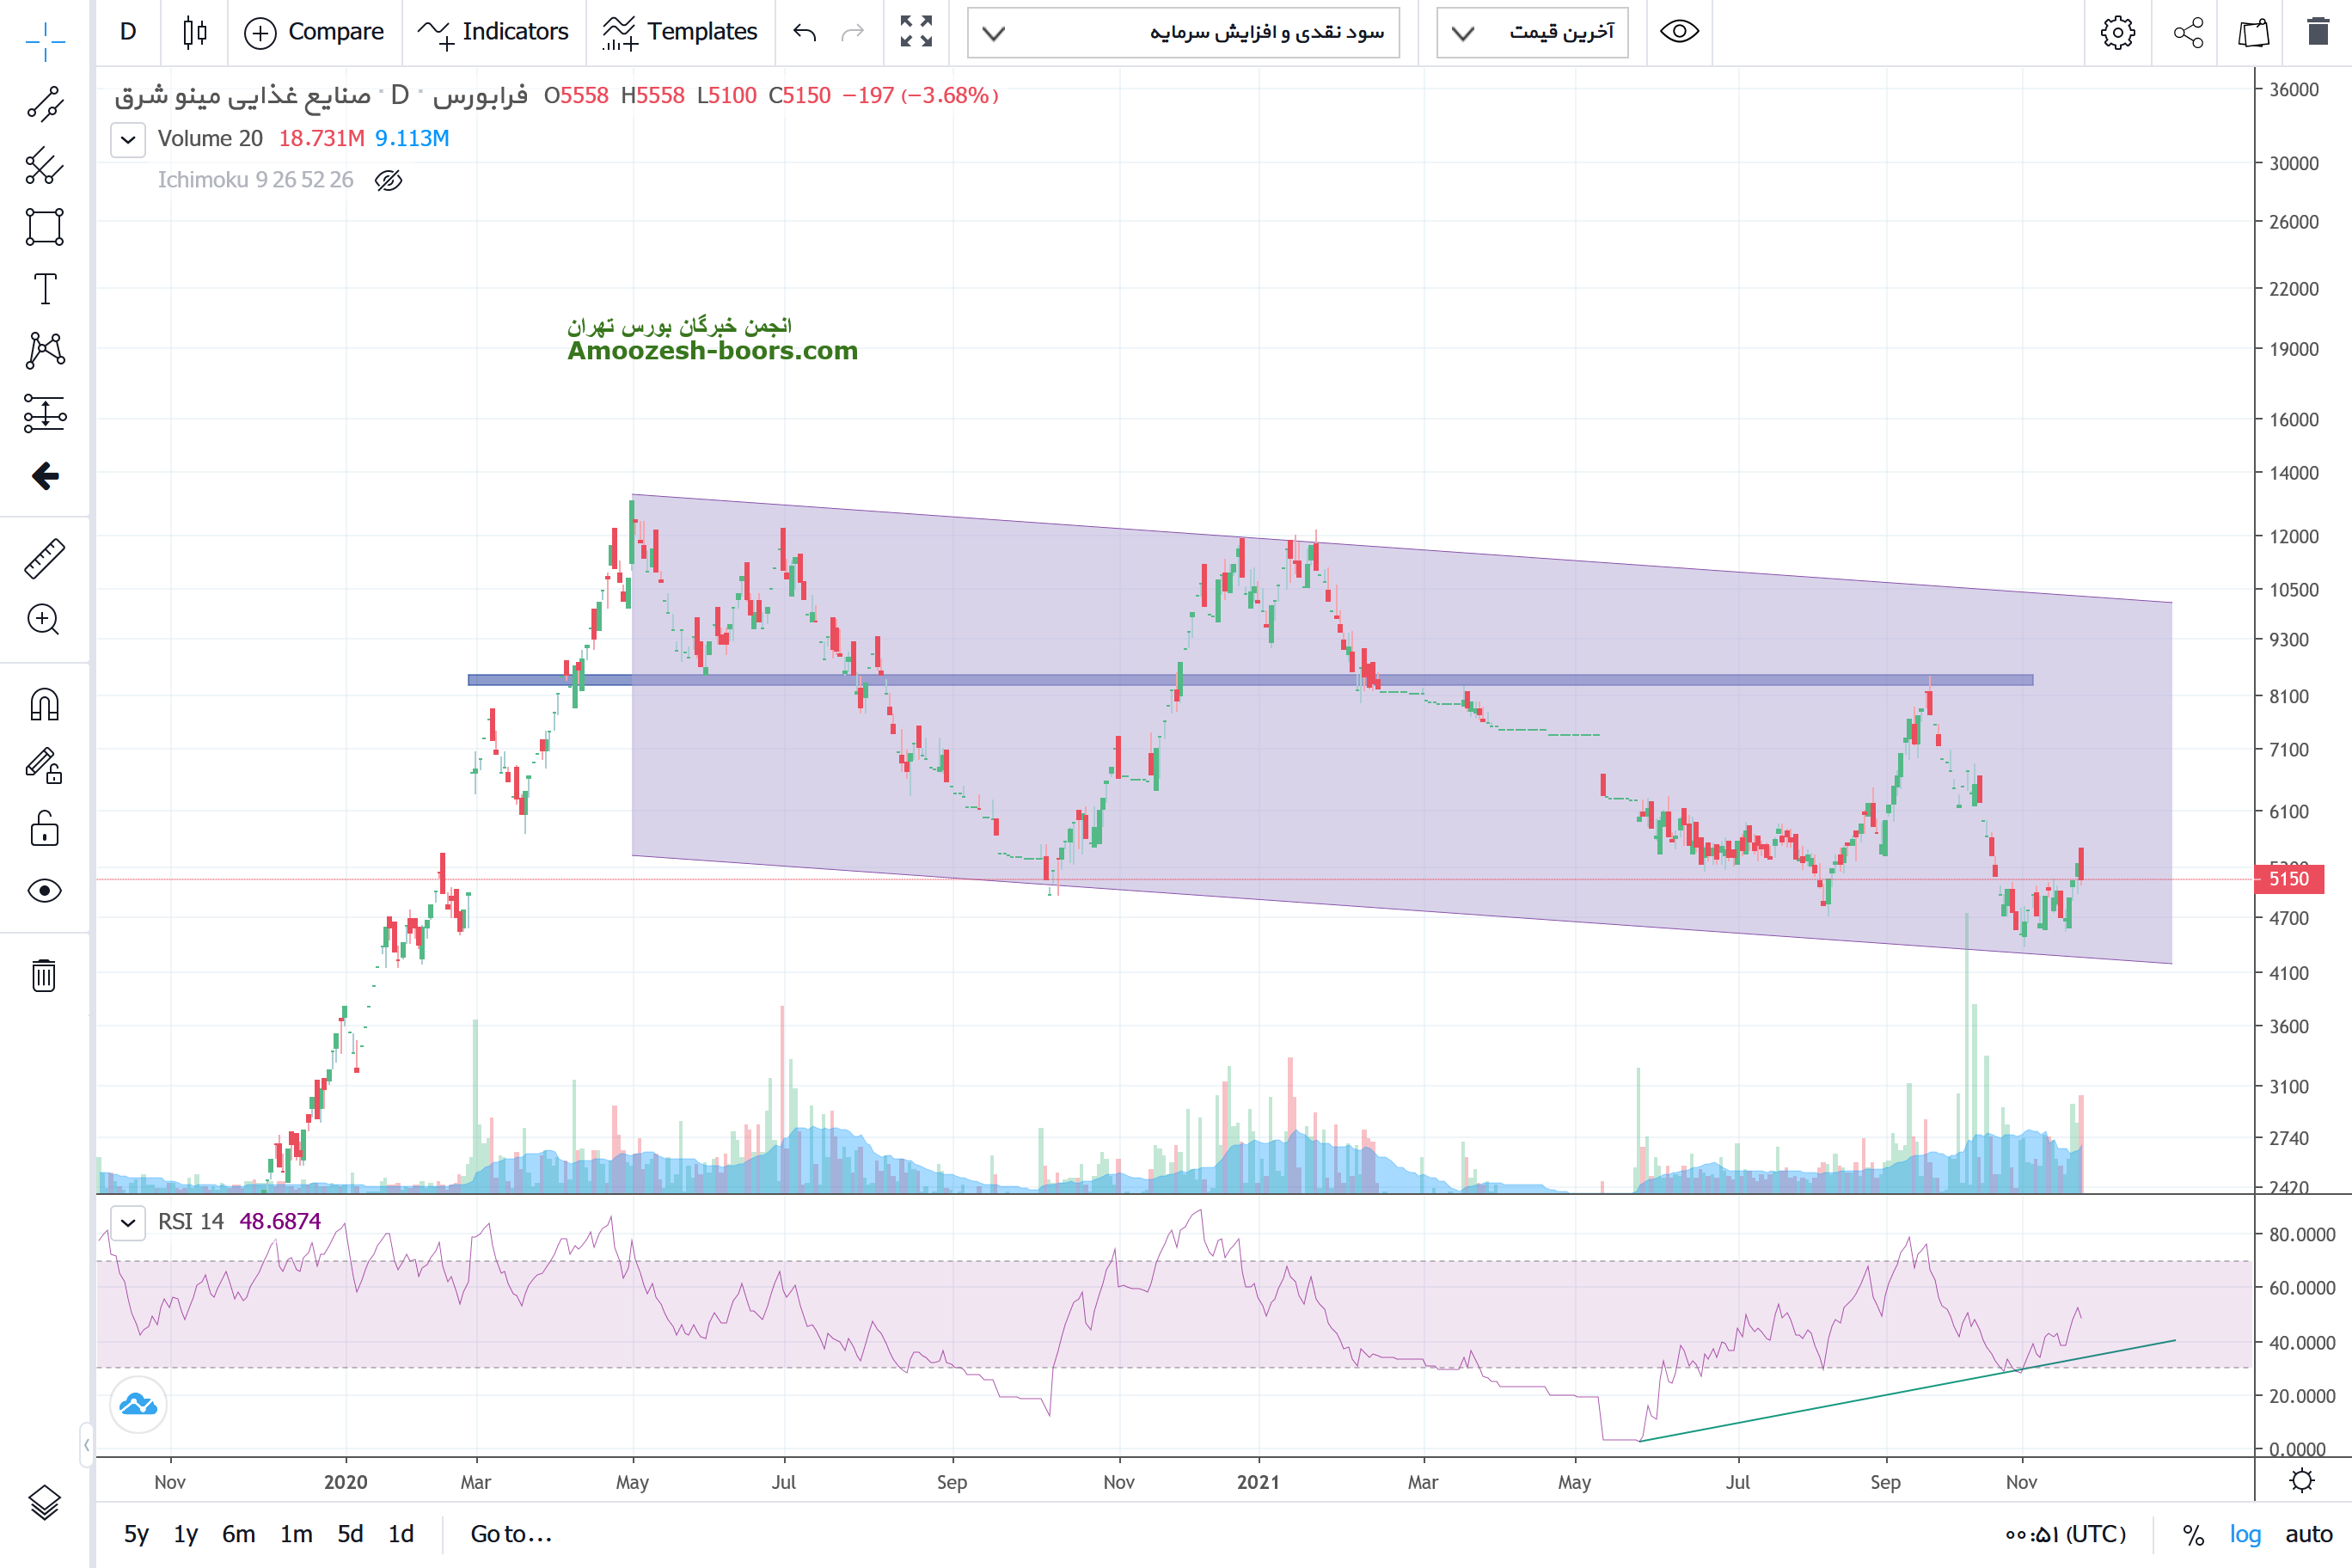Screen dimensions: 2352x1568
Task: Collapse the Volume 20 indicator legend
Action: (x=128, y=139)
